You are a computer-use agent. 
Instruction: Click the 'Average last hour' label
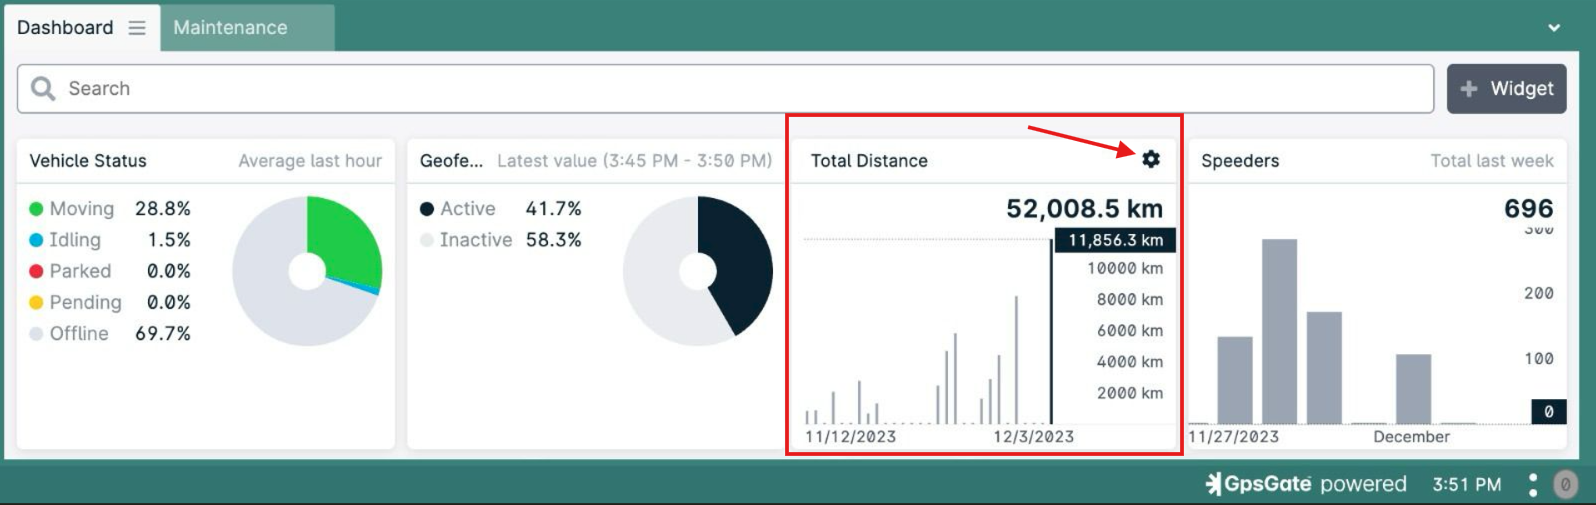pyautogui.click(x=310, y=161)
